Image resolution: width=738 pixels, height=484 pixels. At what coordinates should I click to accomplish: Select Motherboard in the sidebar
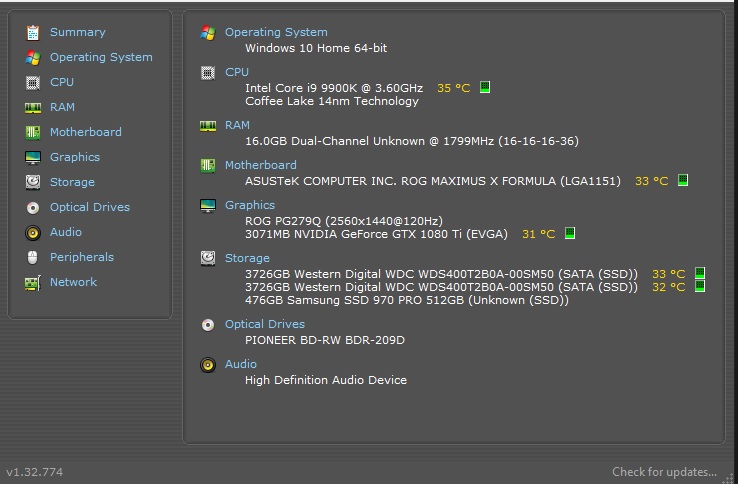(86, 132)
